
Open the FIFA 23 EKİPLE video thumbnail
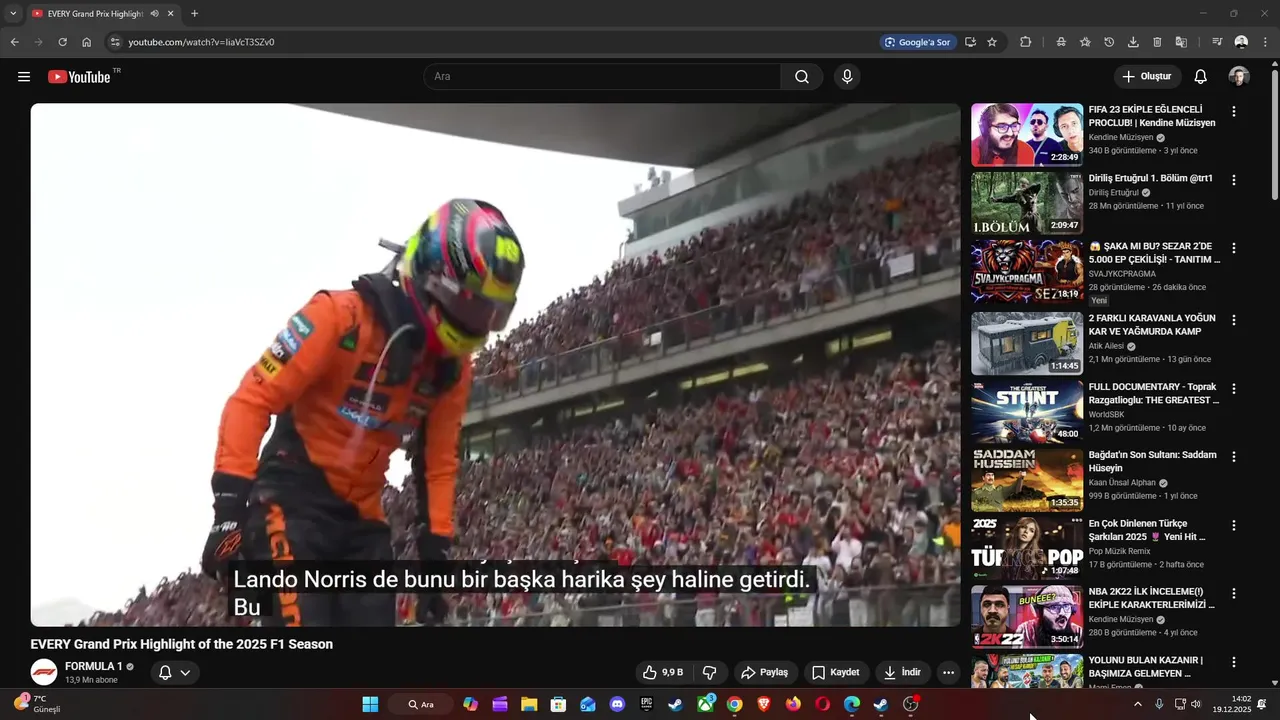[x=1027, y=134]
